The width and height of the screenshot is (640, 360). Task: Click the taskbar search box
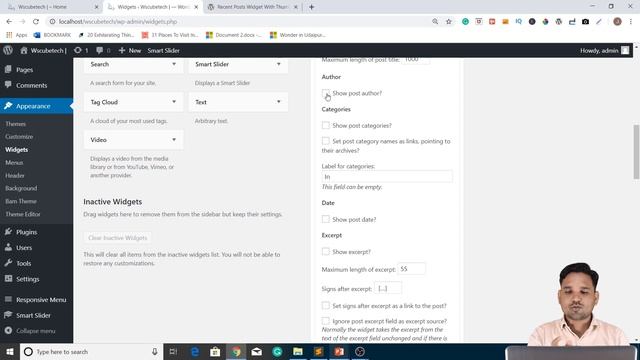91,351
